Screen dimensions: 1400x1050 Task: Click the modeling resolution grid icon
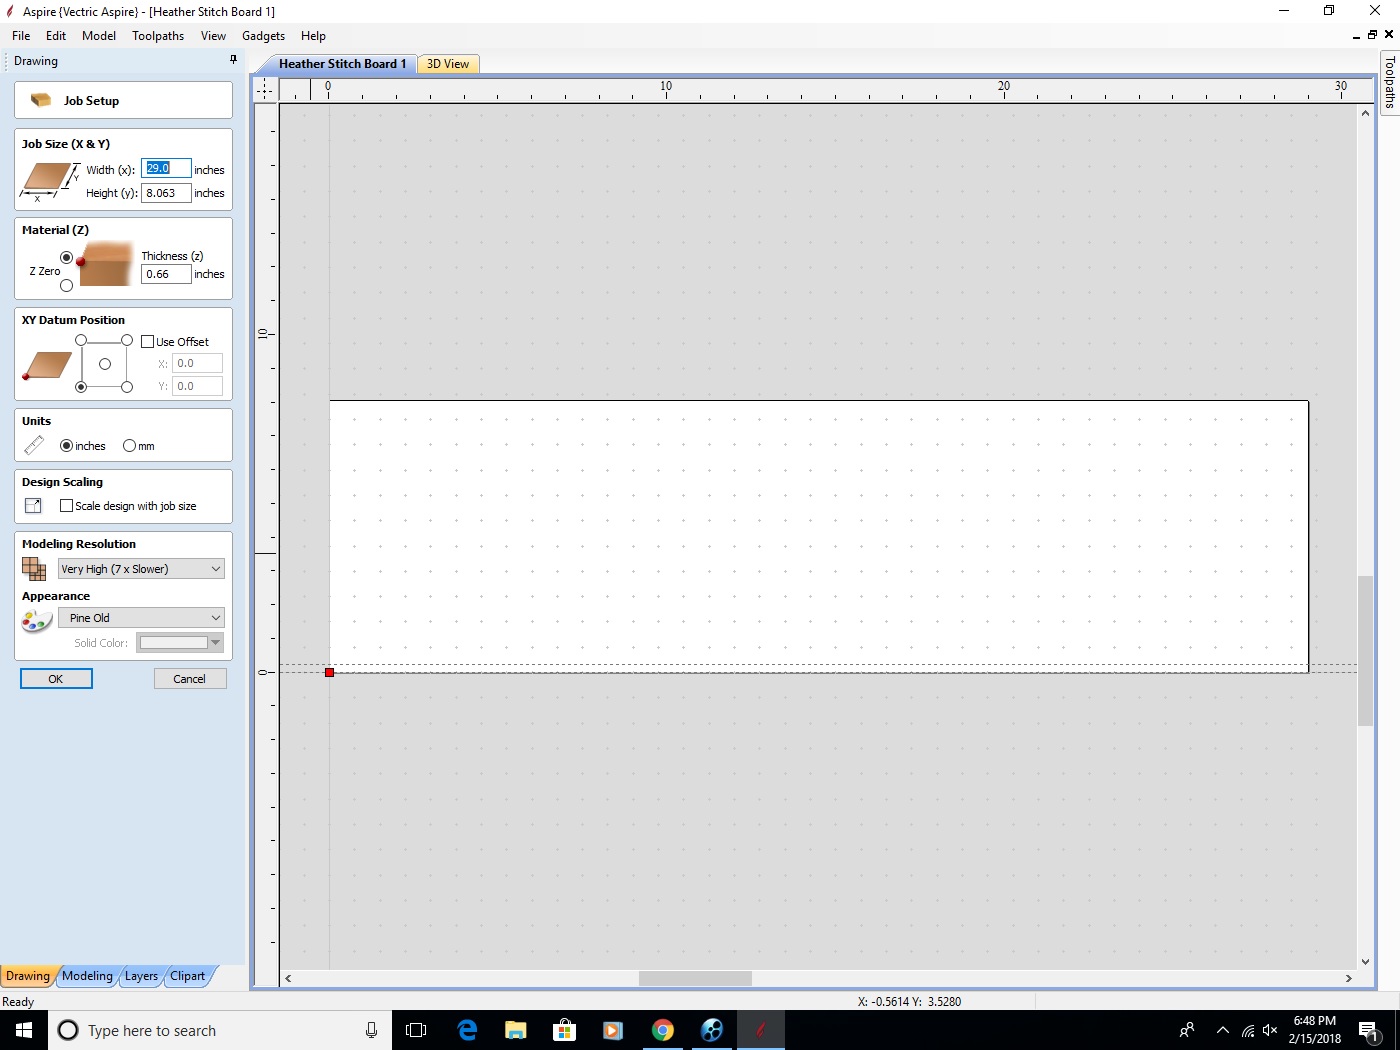[x=34, y=569]
